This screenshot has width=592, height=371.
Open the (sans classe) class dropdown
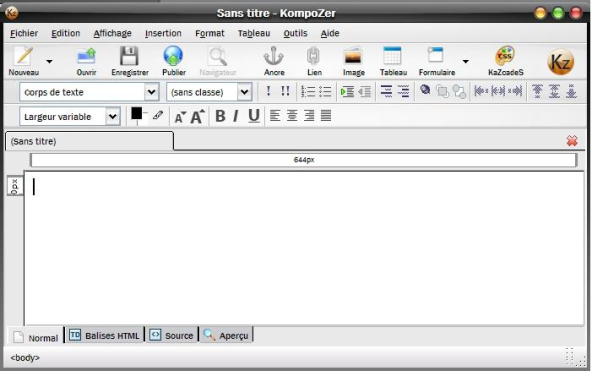coord(209,92)
